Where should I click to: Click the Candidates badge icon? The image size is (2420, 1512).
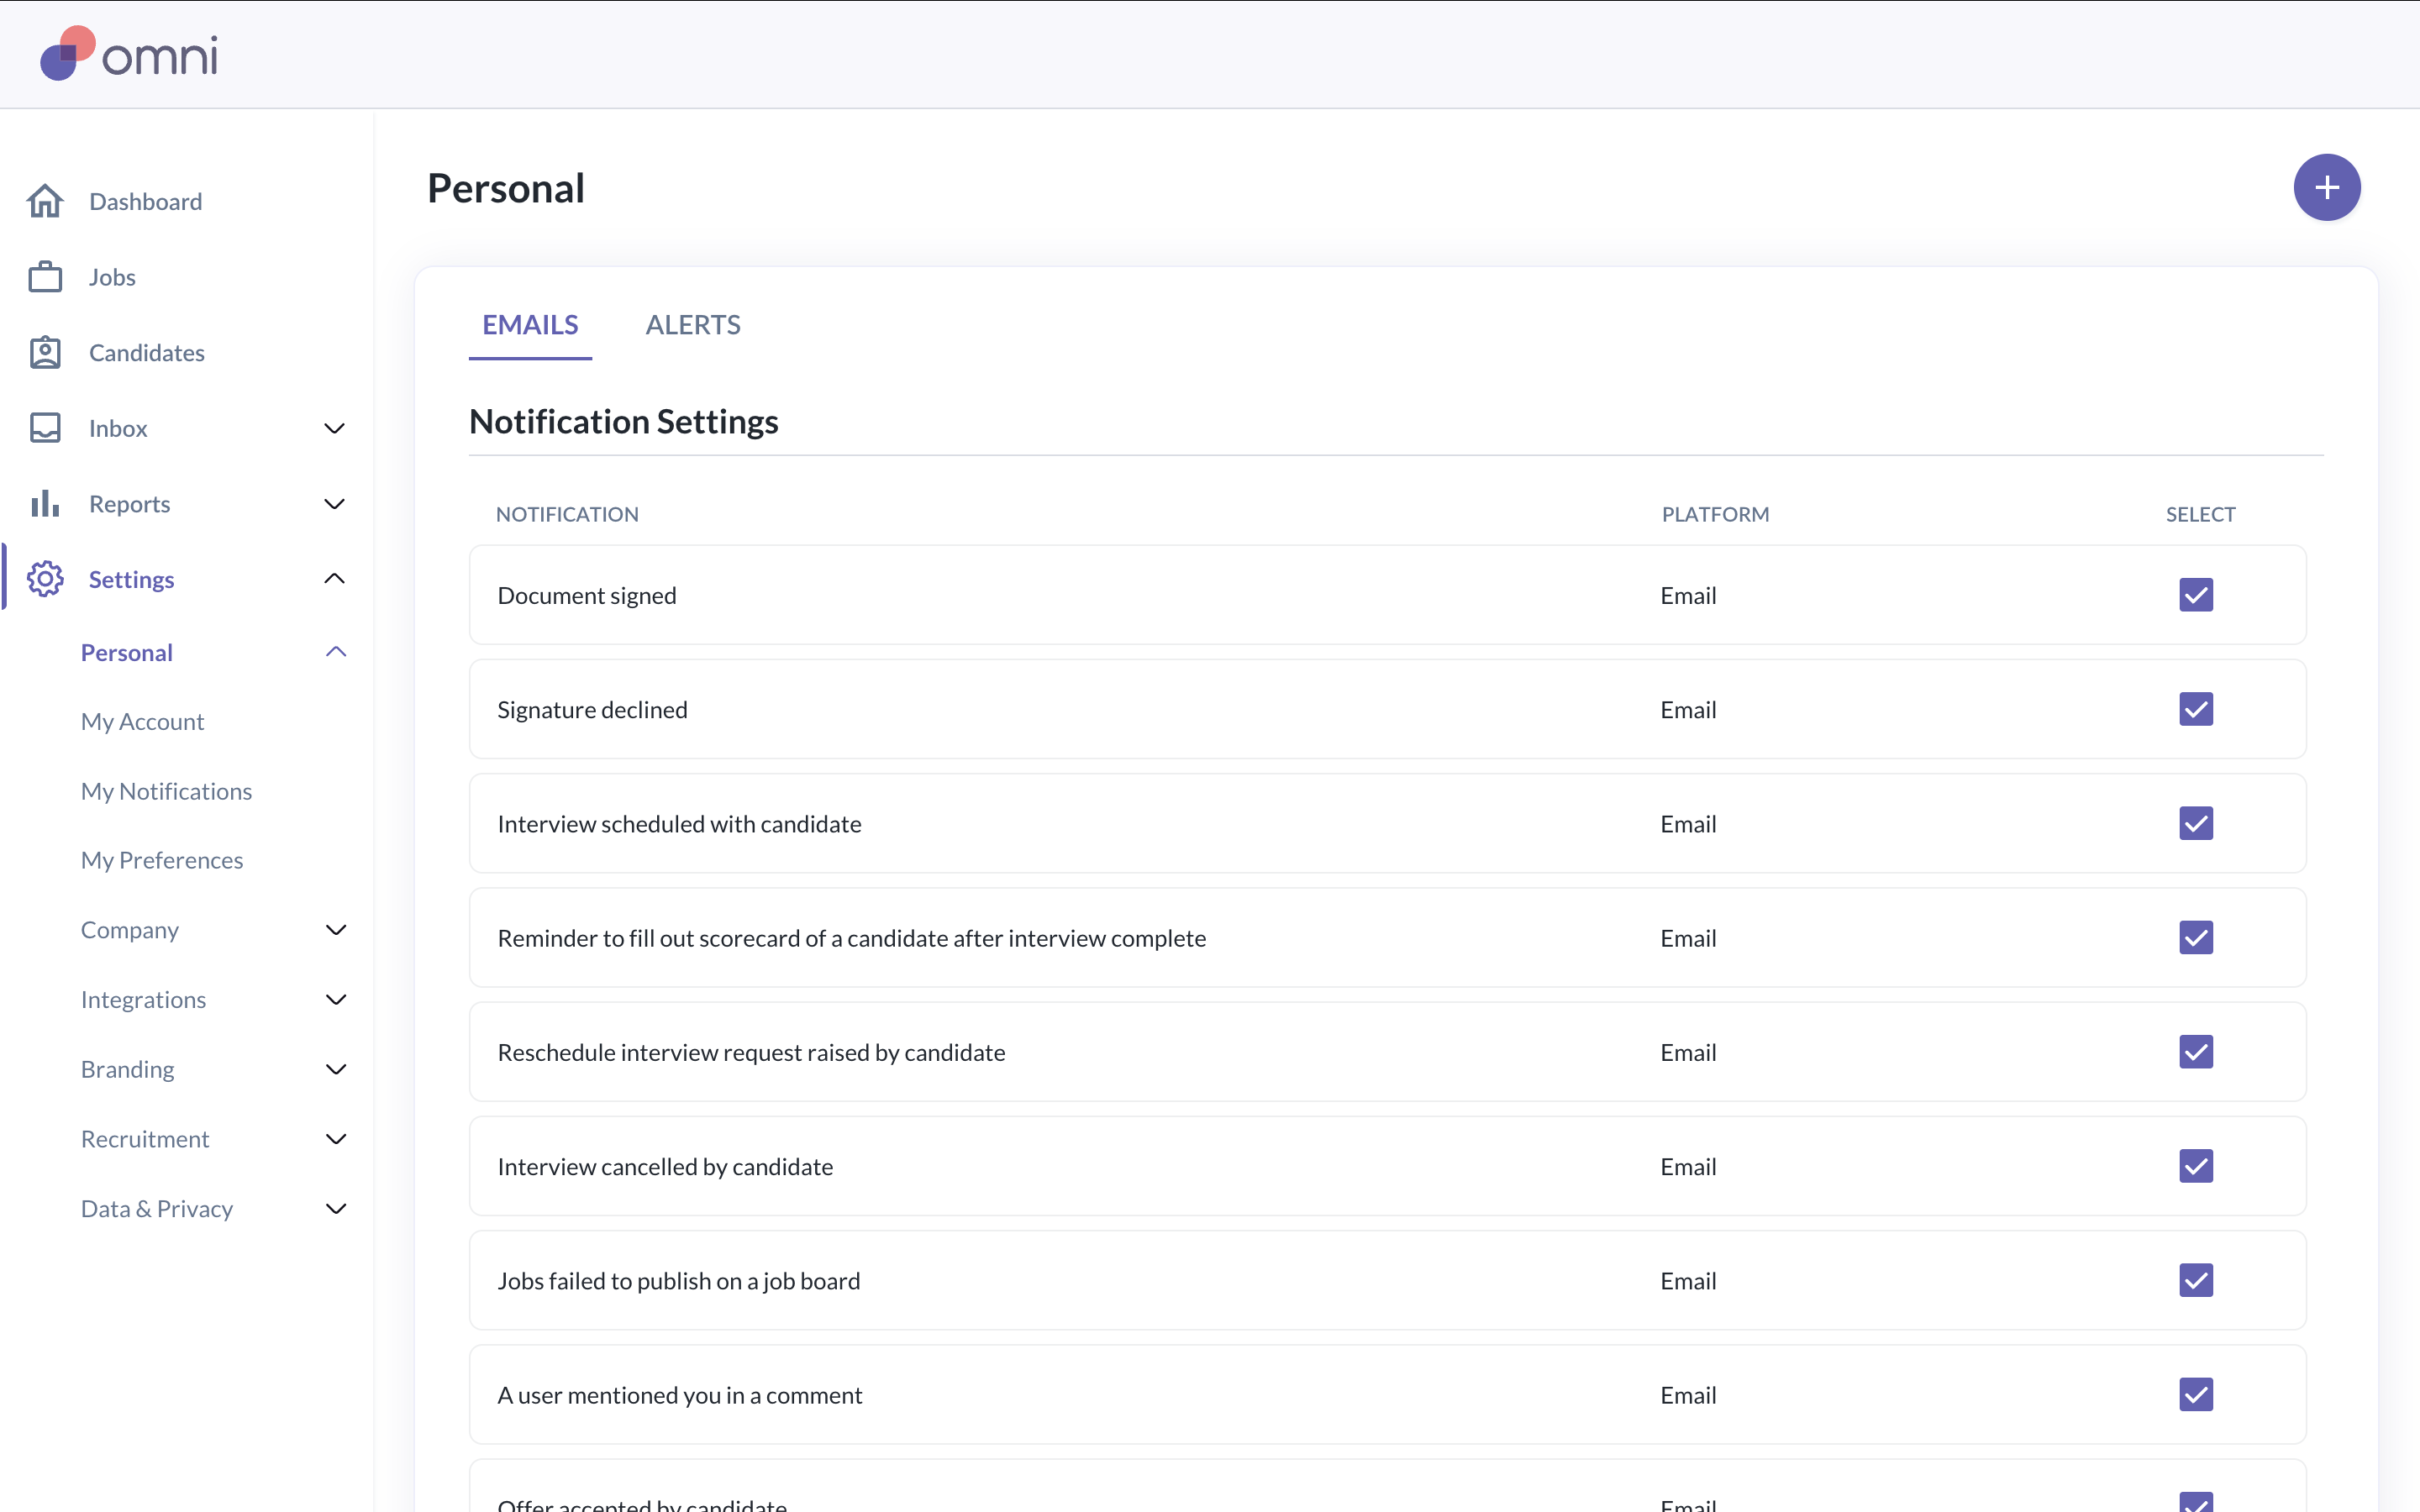click(x=45, y=353)
